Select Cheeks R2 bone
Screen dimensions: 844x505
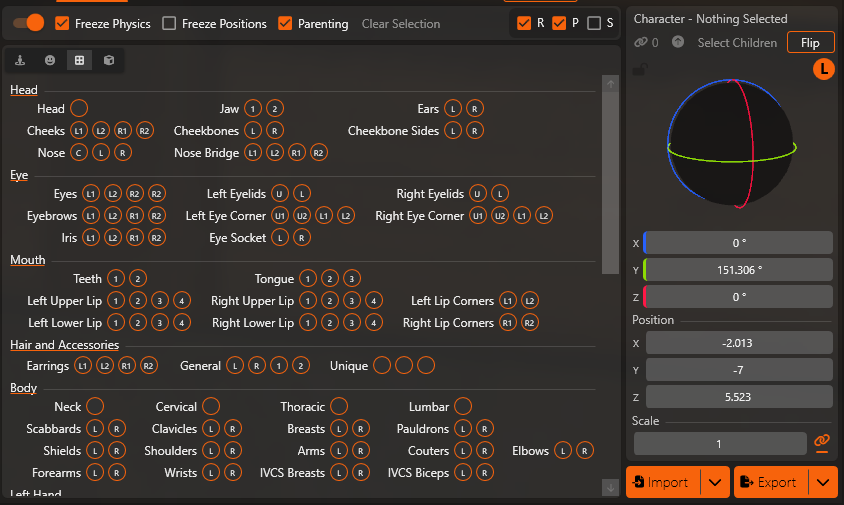[x=144, y=130]
